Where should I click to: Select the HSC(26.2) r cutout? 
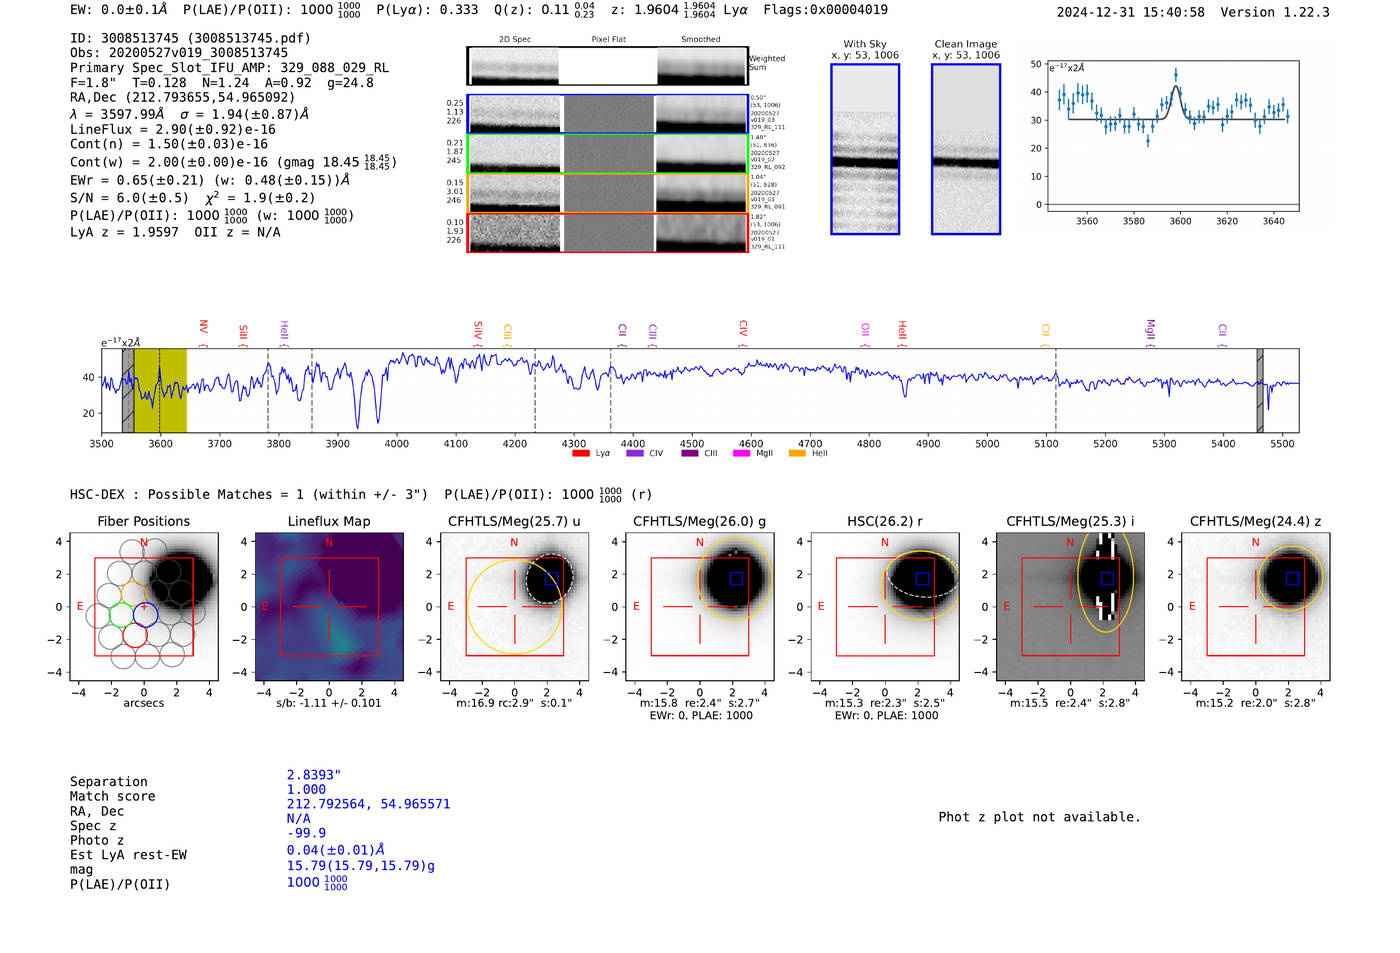pos(884,607)
